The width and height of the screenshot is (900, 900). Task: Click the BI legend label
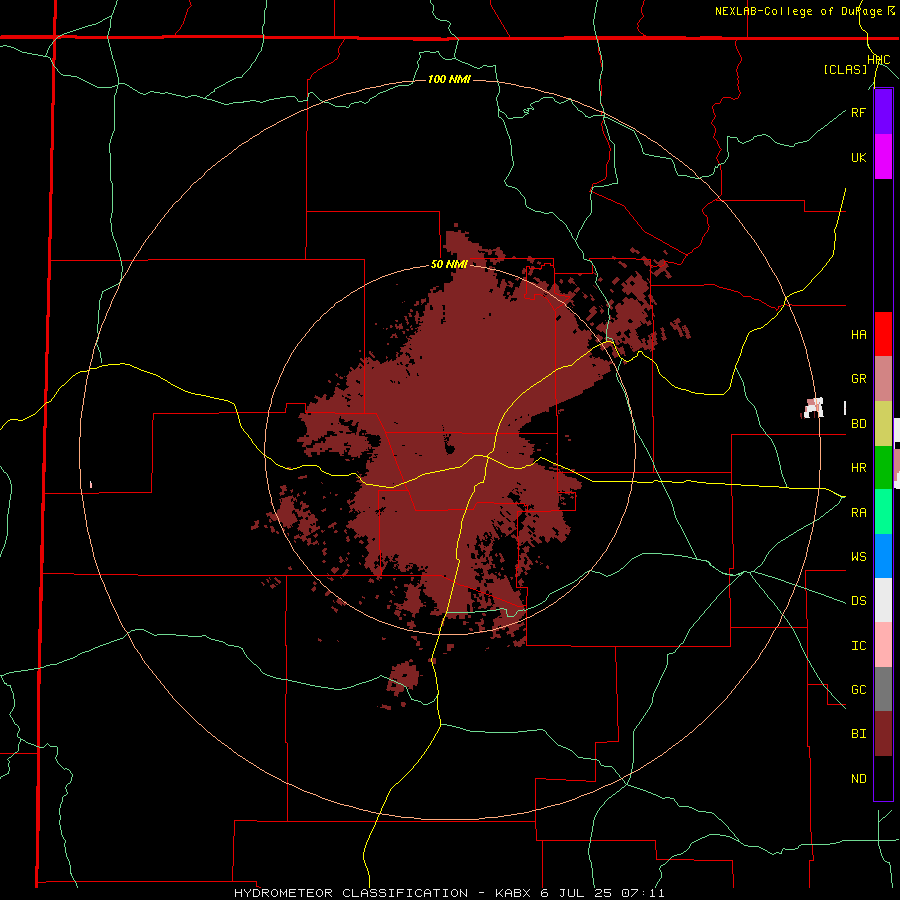[x=858, y=734]
